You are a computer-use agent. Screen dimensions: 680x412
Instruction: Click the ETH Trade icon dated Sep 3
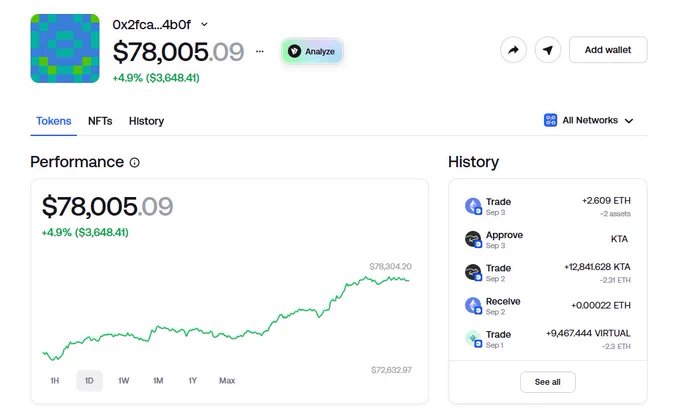473,206
